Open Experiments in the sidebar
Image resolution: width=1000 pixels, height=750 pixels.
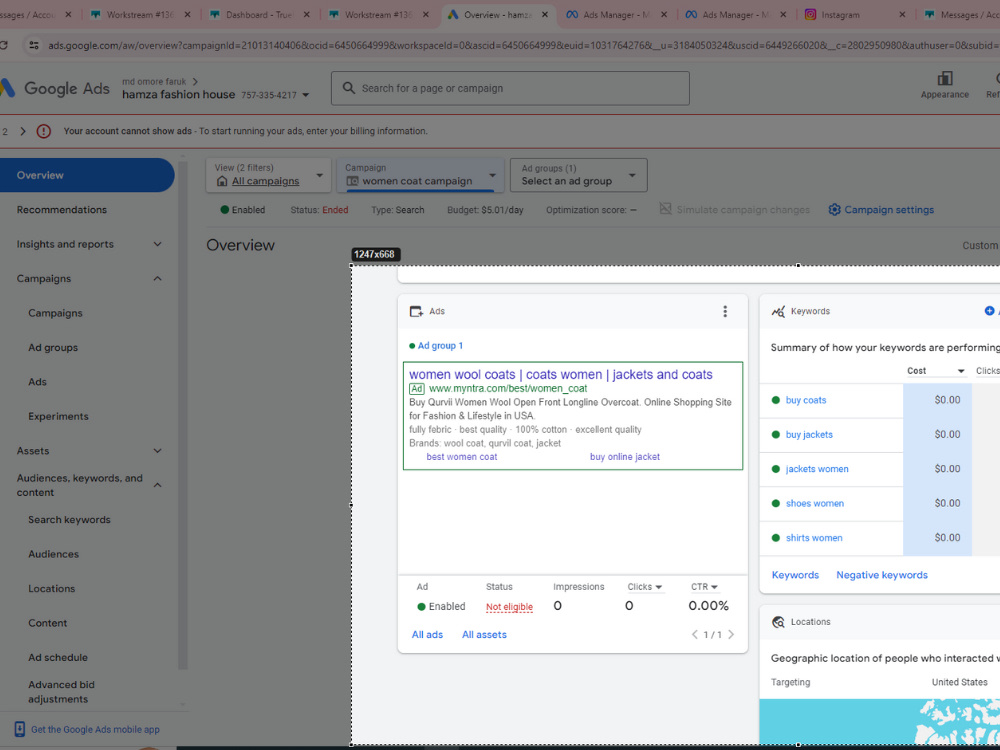pyautogui.click(x=58, y=416)
